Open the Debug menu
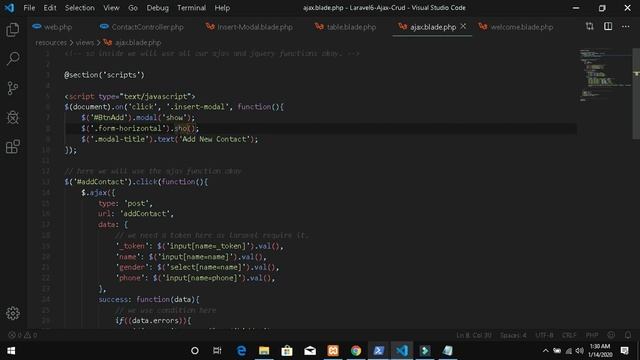640x360 pixels. (158, 8)
